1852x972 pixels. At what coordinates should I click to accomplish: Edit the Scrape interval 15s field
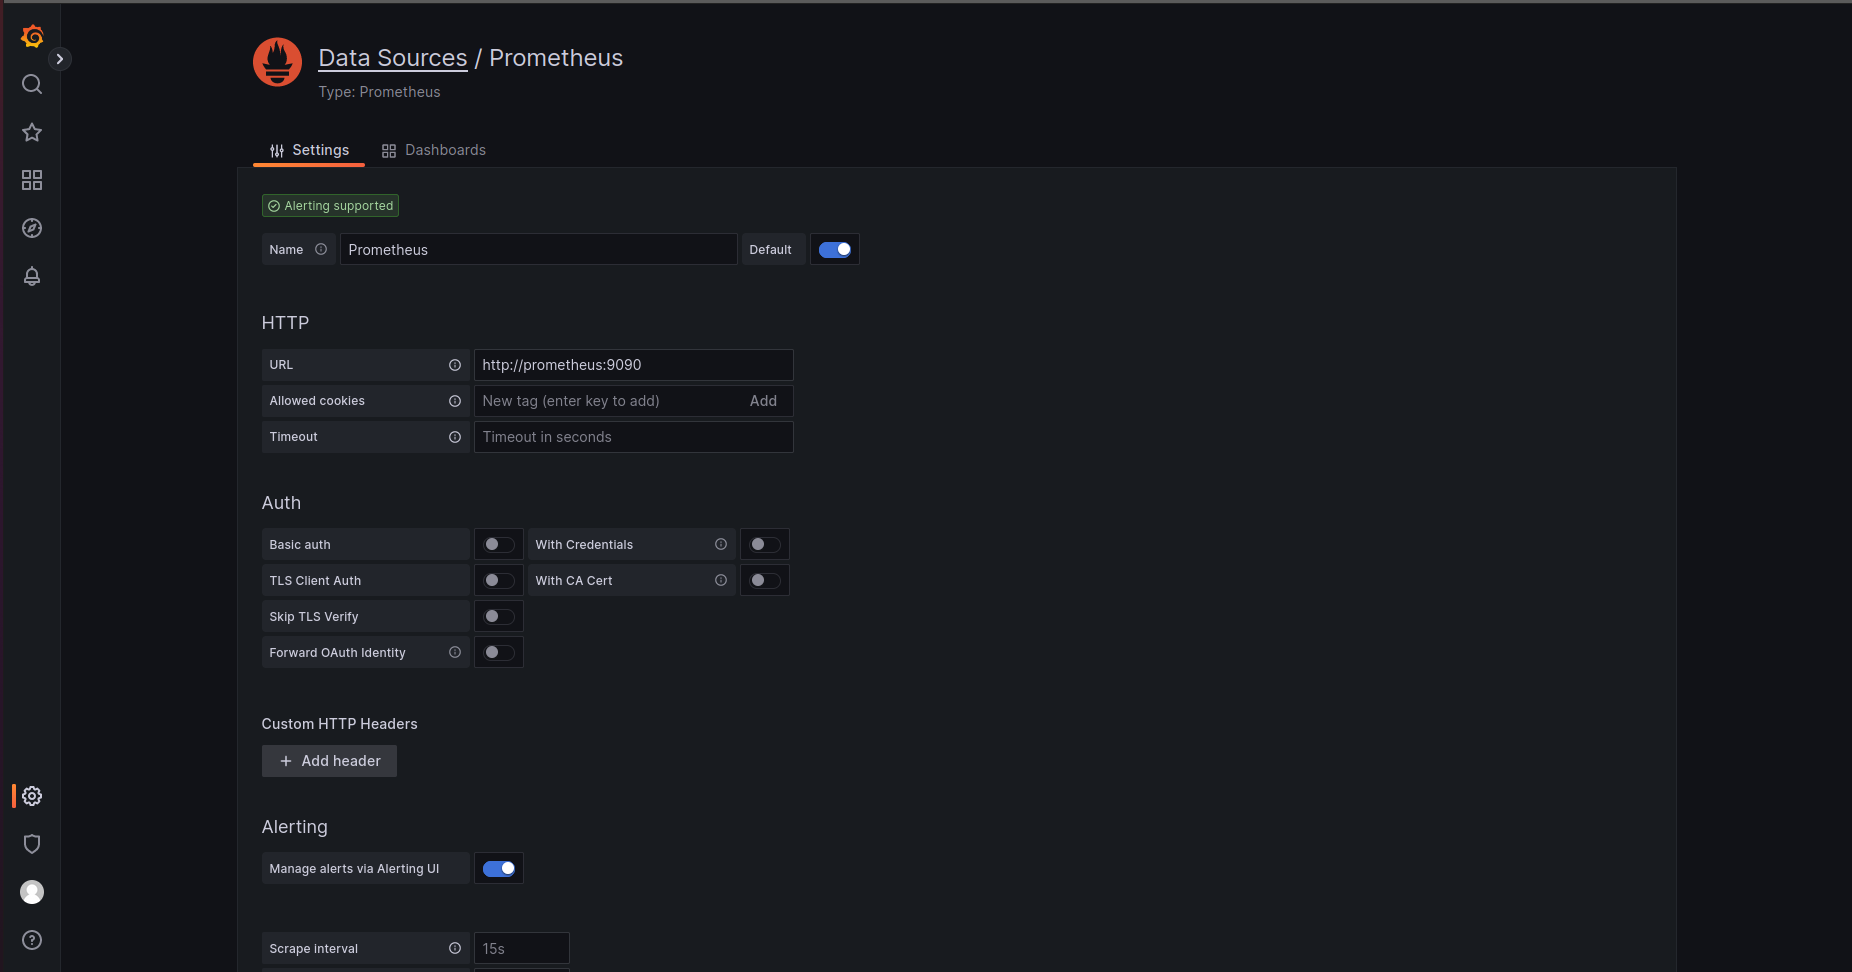521,949
